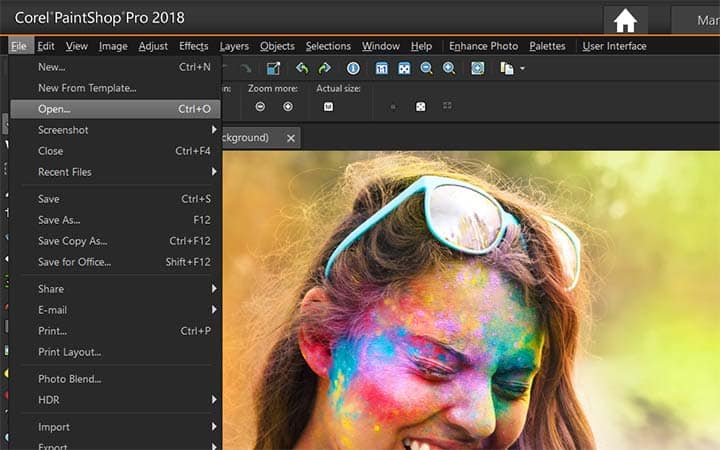
Task: Open the User Interface menu
Action: tap(614, 46)
